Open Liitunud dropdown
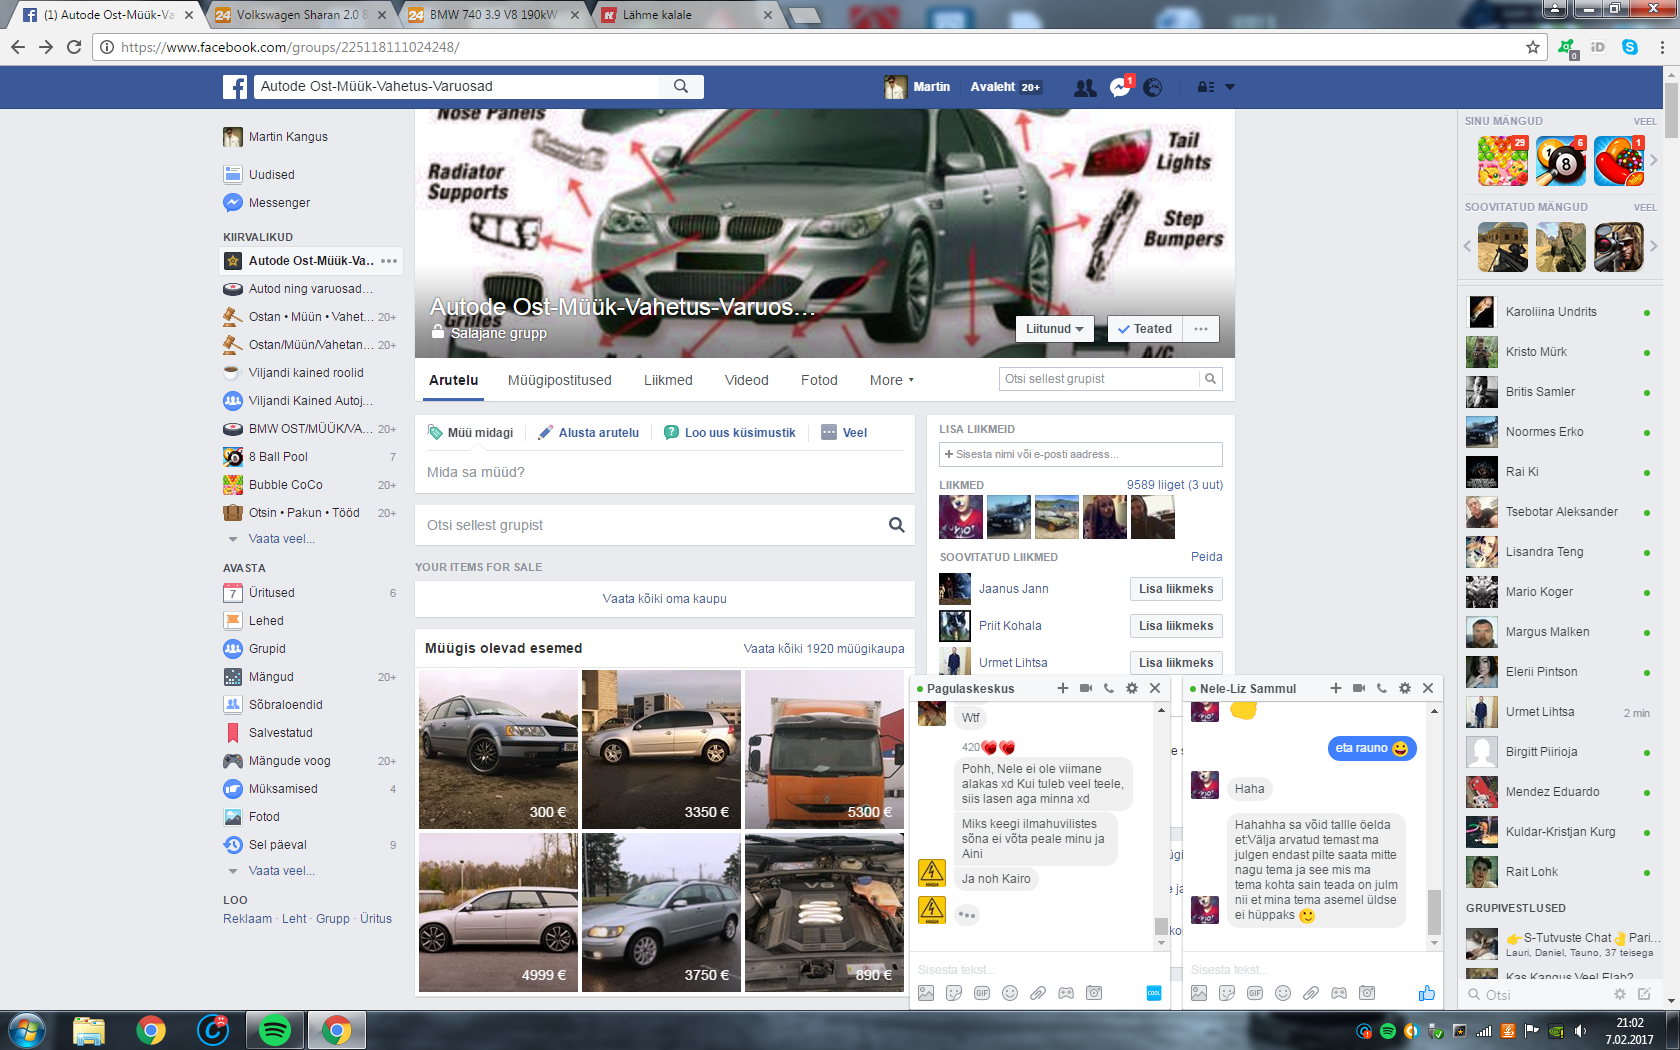 pos(1055,329)
